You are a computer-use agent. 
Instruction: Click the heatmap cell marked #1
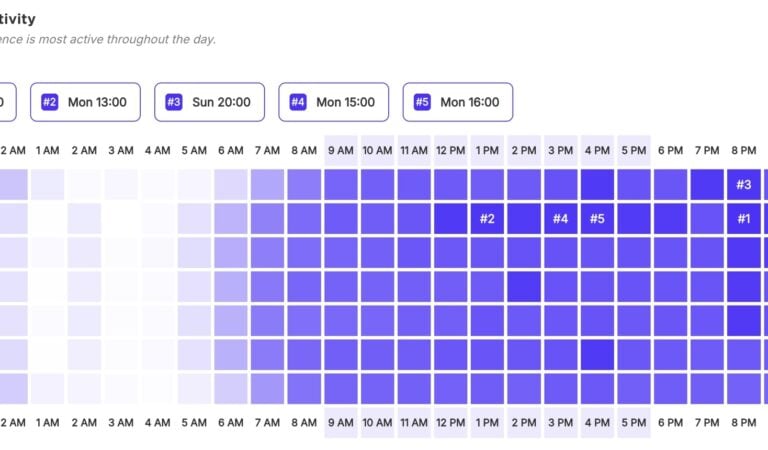coord(743,219)
